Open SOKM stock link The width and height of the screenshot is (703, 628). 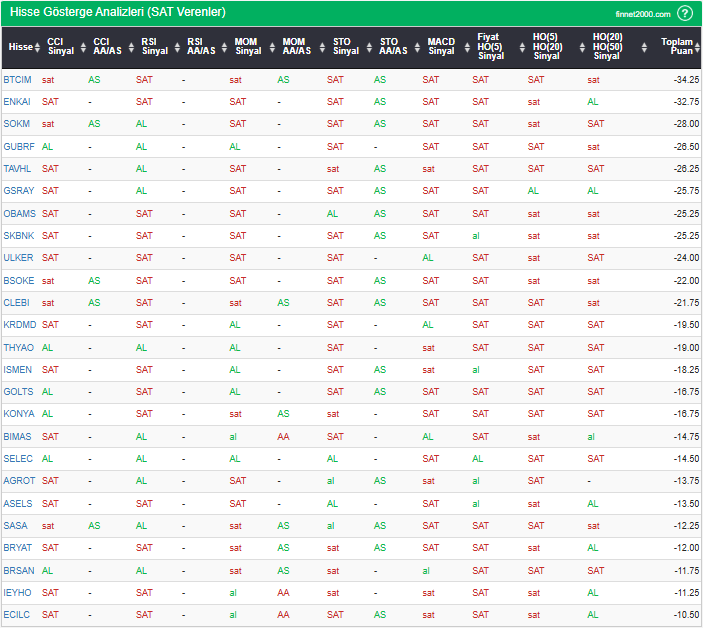pyautogui.click(x=17, y=124)
